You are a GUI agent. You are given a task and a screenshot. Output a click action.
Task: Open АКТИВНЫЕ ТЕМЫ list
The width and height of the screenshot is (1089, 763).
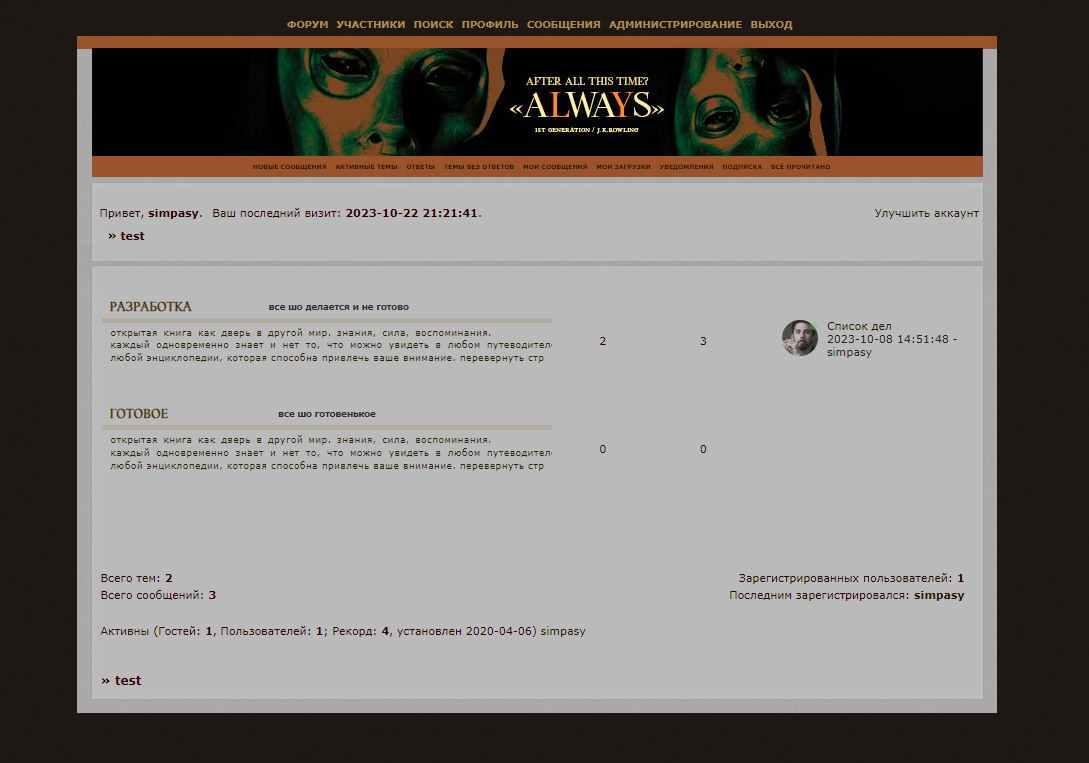point(366,167)
